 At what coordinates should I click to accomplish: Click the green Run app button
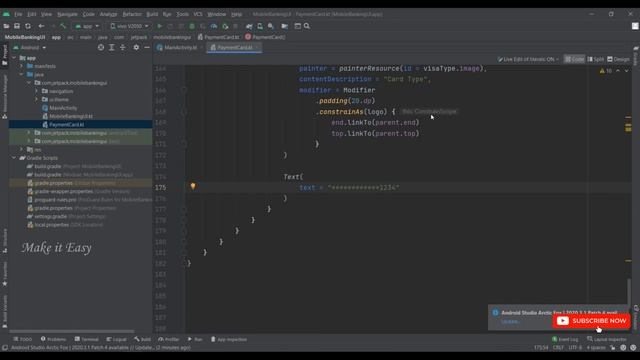(x=160, y=26)
